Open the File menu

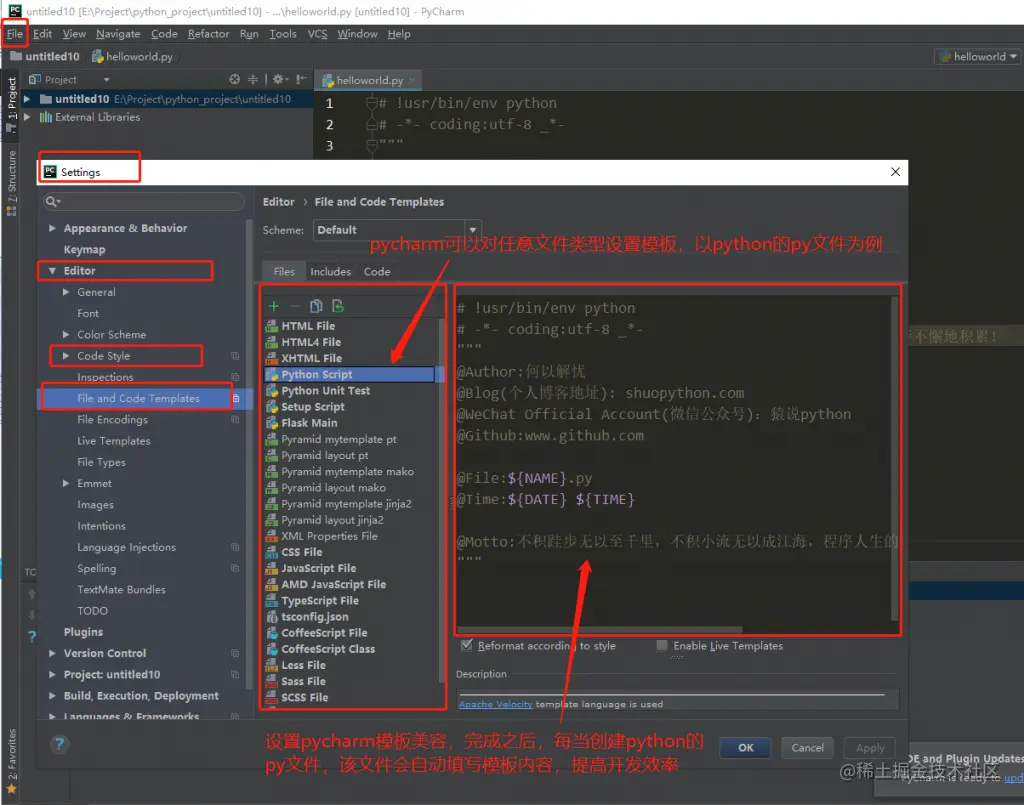[x=14, y=34]
